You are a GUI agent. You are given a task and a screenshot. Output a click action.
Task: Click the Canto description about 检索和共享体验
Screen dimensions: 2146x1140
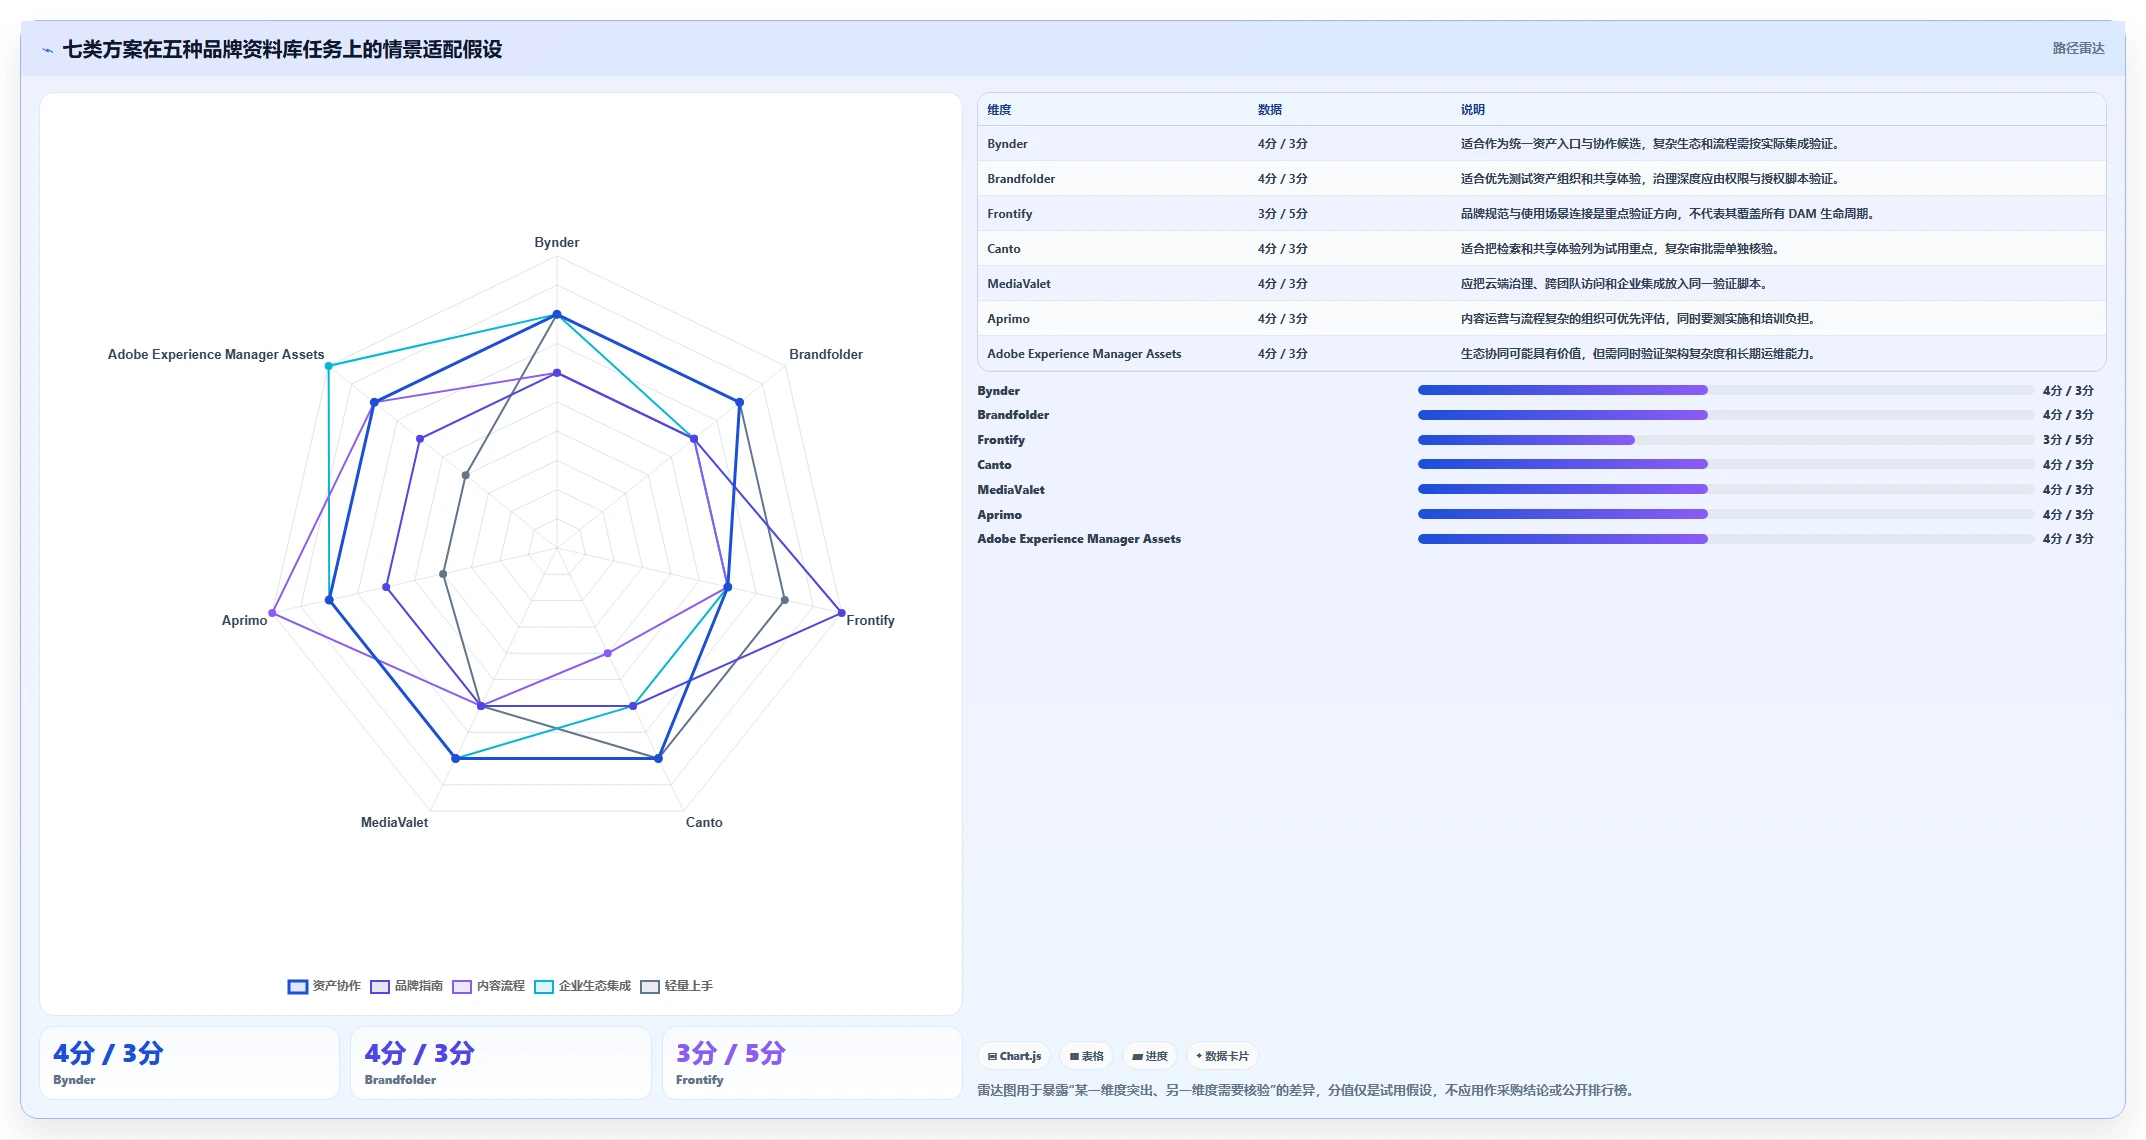point(1619,249)
